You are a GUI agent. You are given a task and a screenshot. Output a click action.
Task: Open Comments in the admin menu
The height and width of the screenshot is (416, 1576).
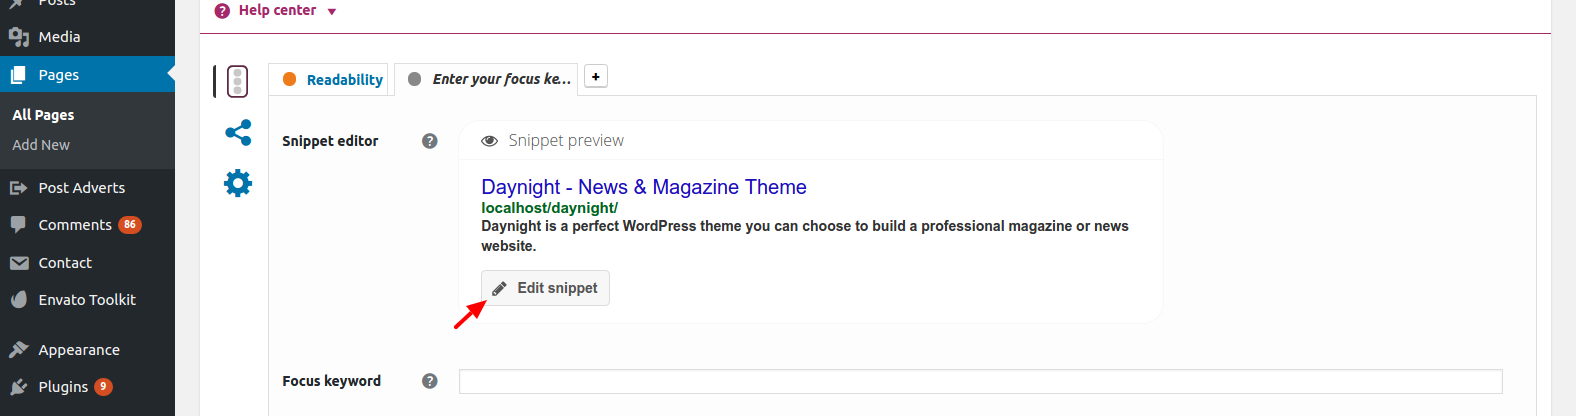pyautogui.click(x=75, y=225)
